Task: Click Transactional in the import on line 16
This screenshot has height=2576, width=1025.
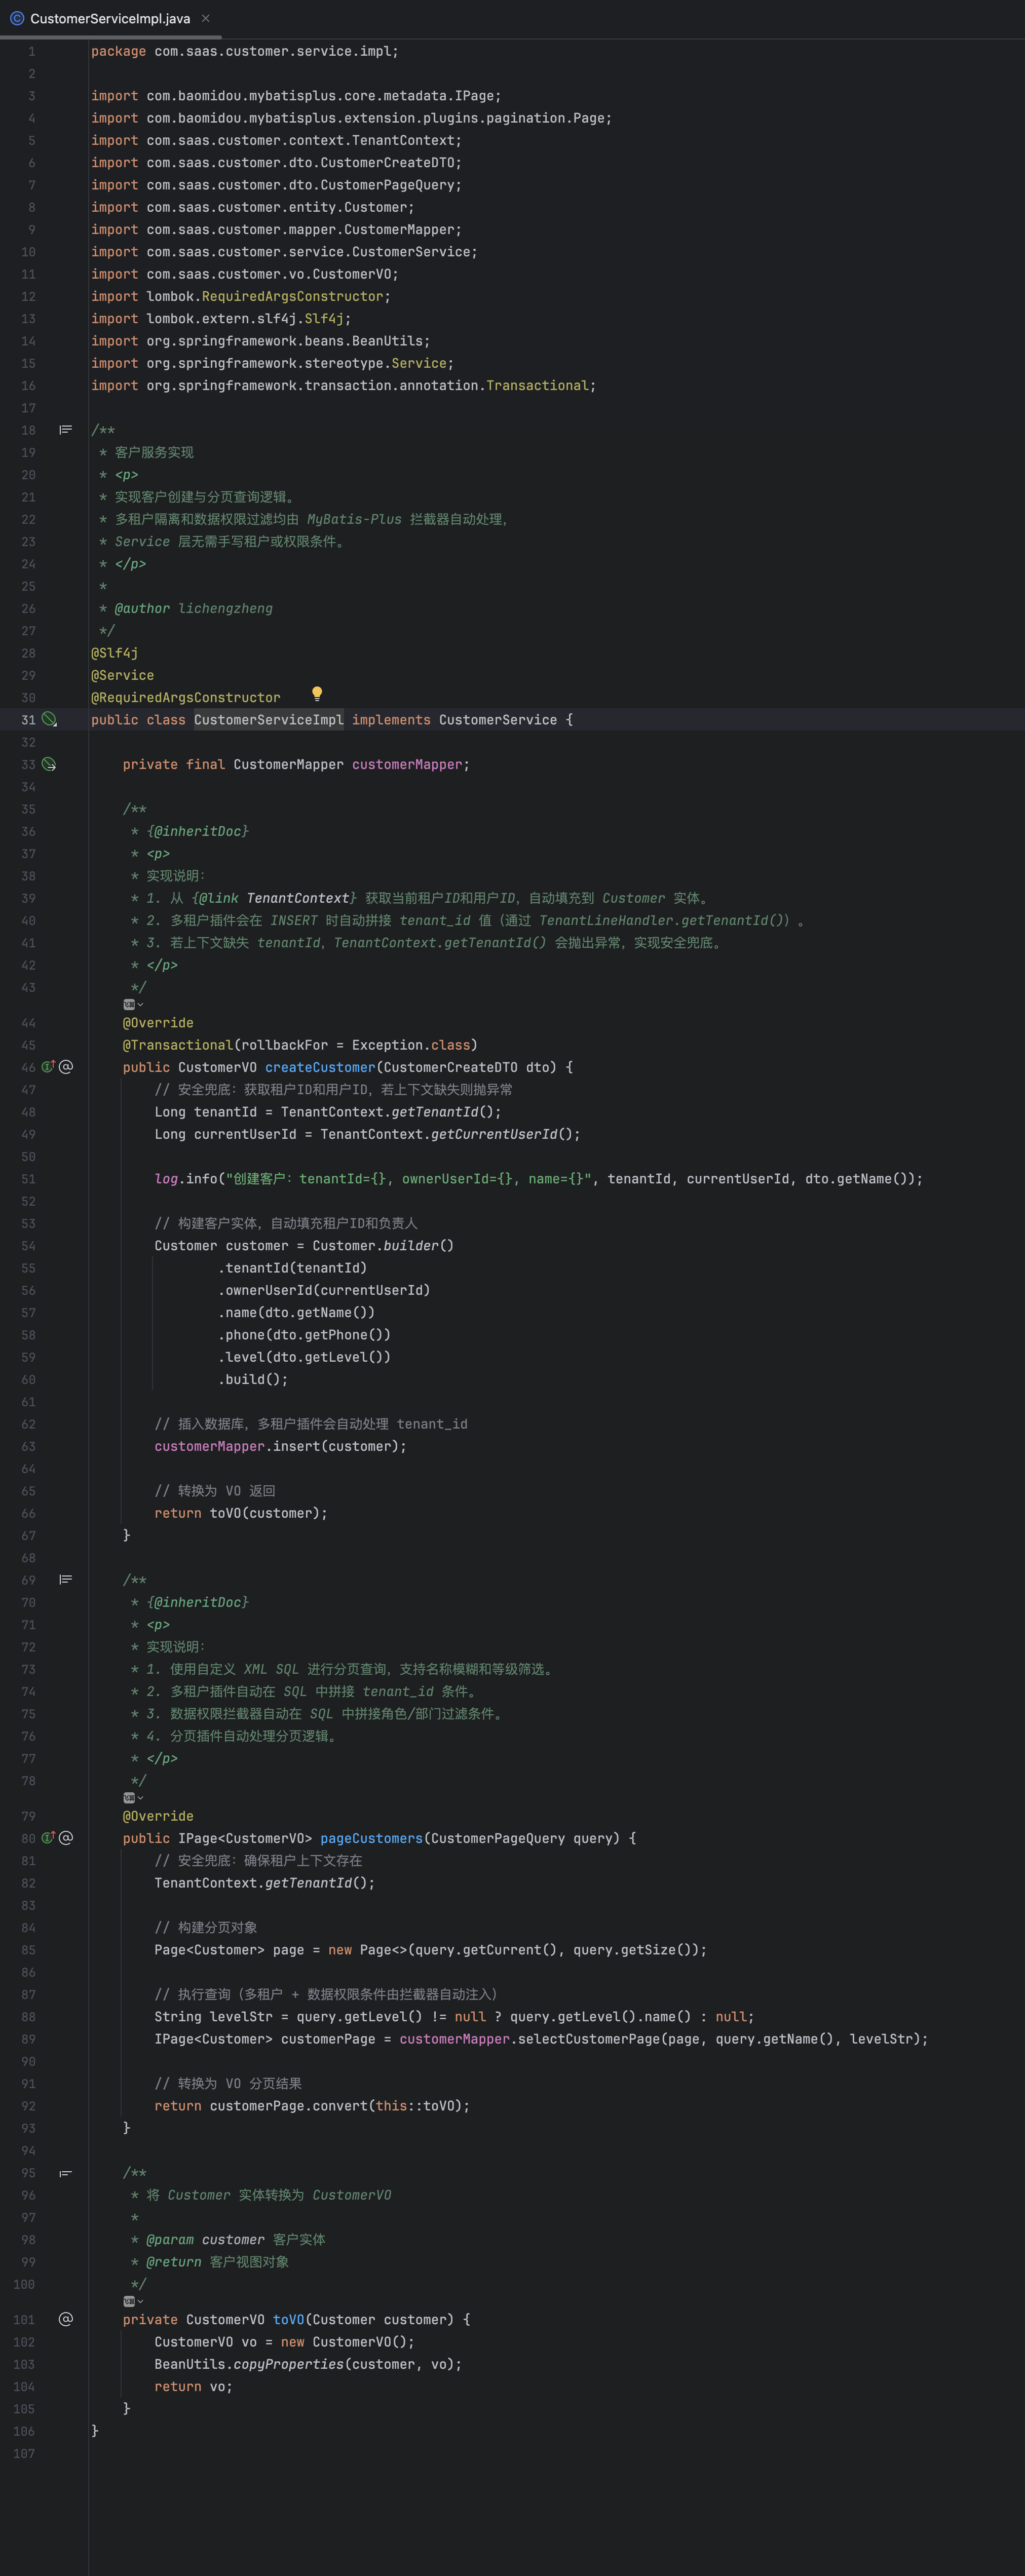Action: 537,385
